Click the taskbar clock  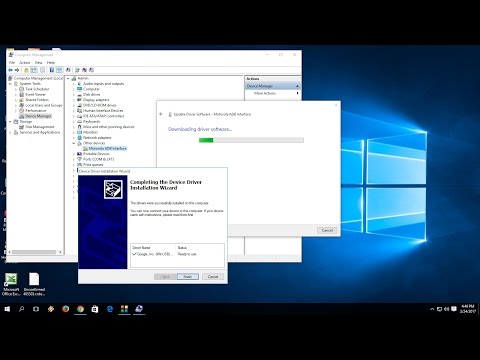coord(468,309)
